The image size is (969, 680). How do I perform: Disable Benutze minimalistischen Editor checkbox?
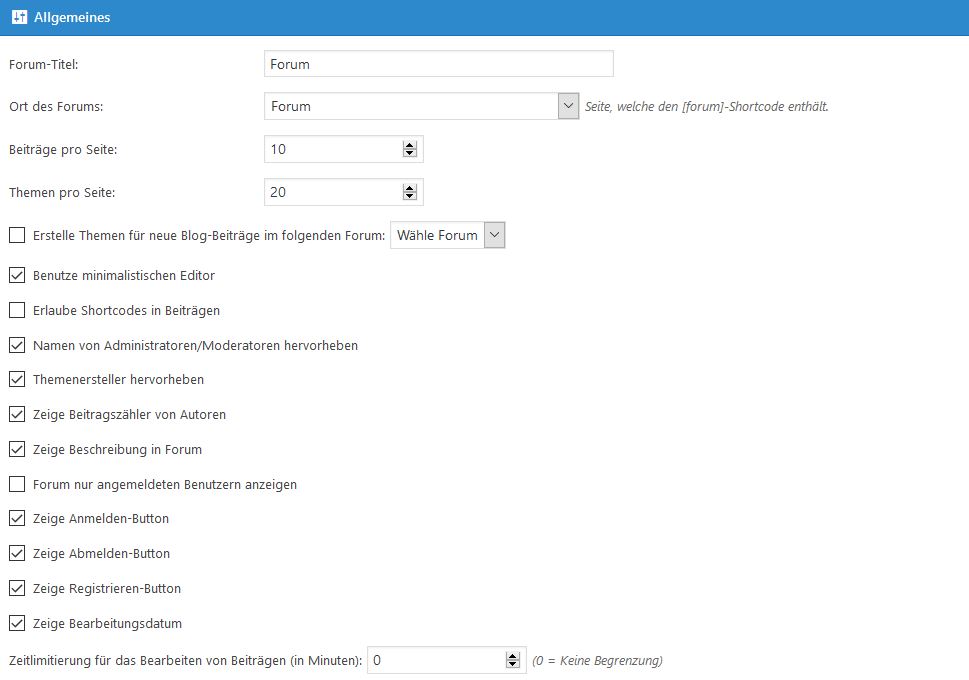pyautogui.click(x=17, y=275)
